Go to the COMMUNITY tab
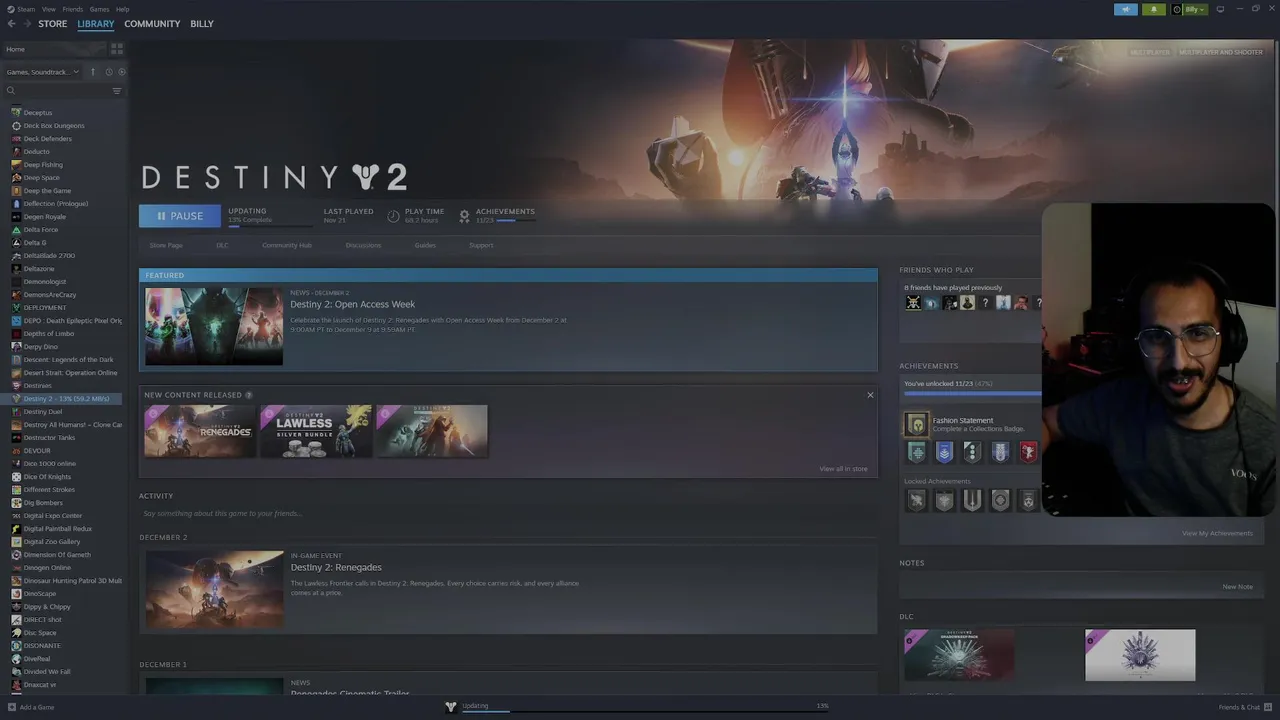This screenshot has height=720, width=1280. coord(152,24)
